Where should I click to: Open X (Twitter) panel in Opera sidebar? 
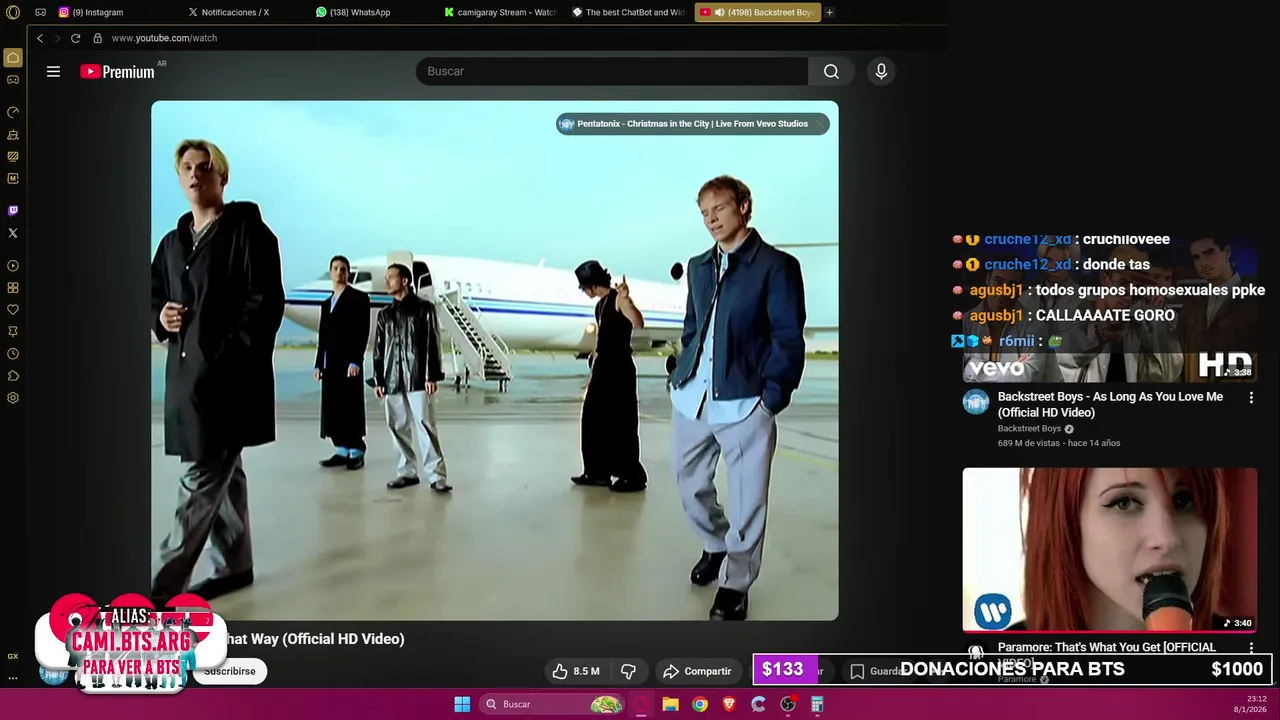pos(13,232)
